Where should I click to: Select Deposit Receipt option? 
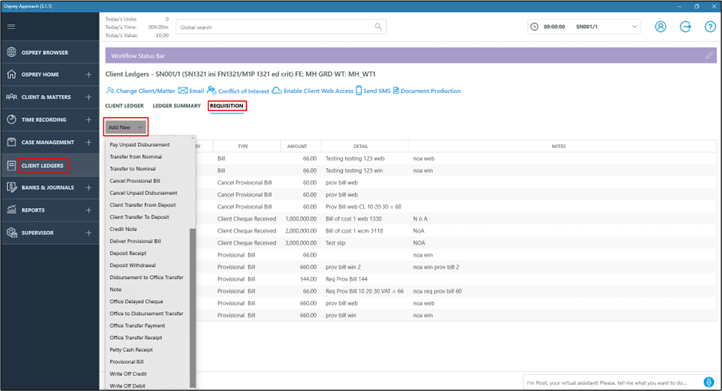(128, 253)
